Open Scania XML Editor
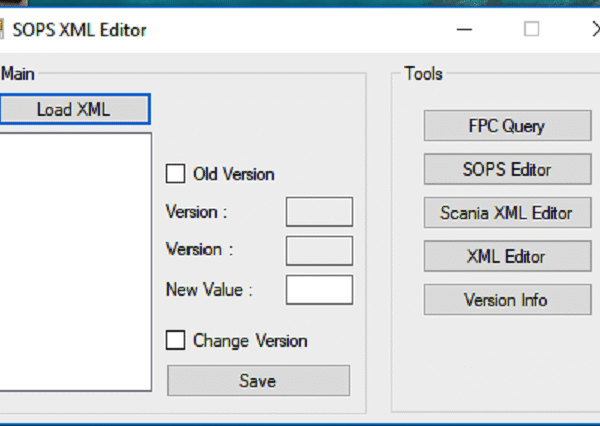This screenshot has width=600, height=426. tap(507, 212)
